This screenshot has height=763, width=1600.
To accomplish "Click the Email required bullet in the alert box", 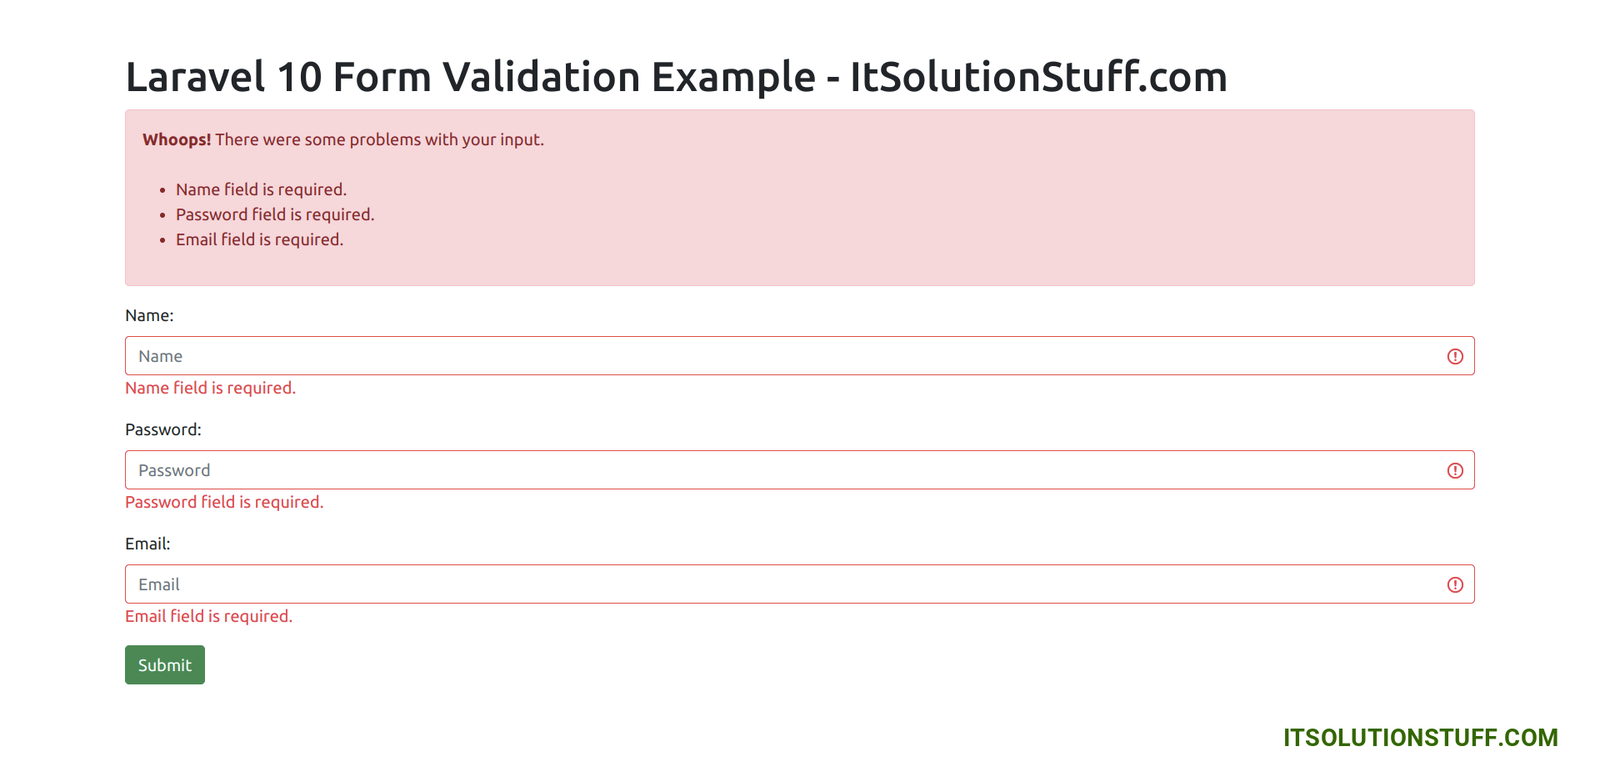I will click(x=259, y=240).
